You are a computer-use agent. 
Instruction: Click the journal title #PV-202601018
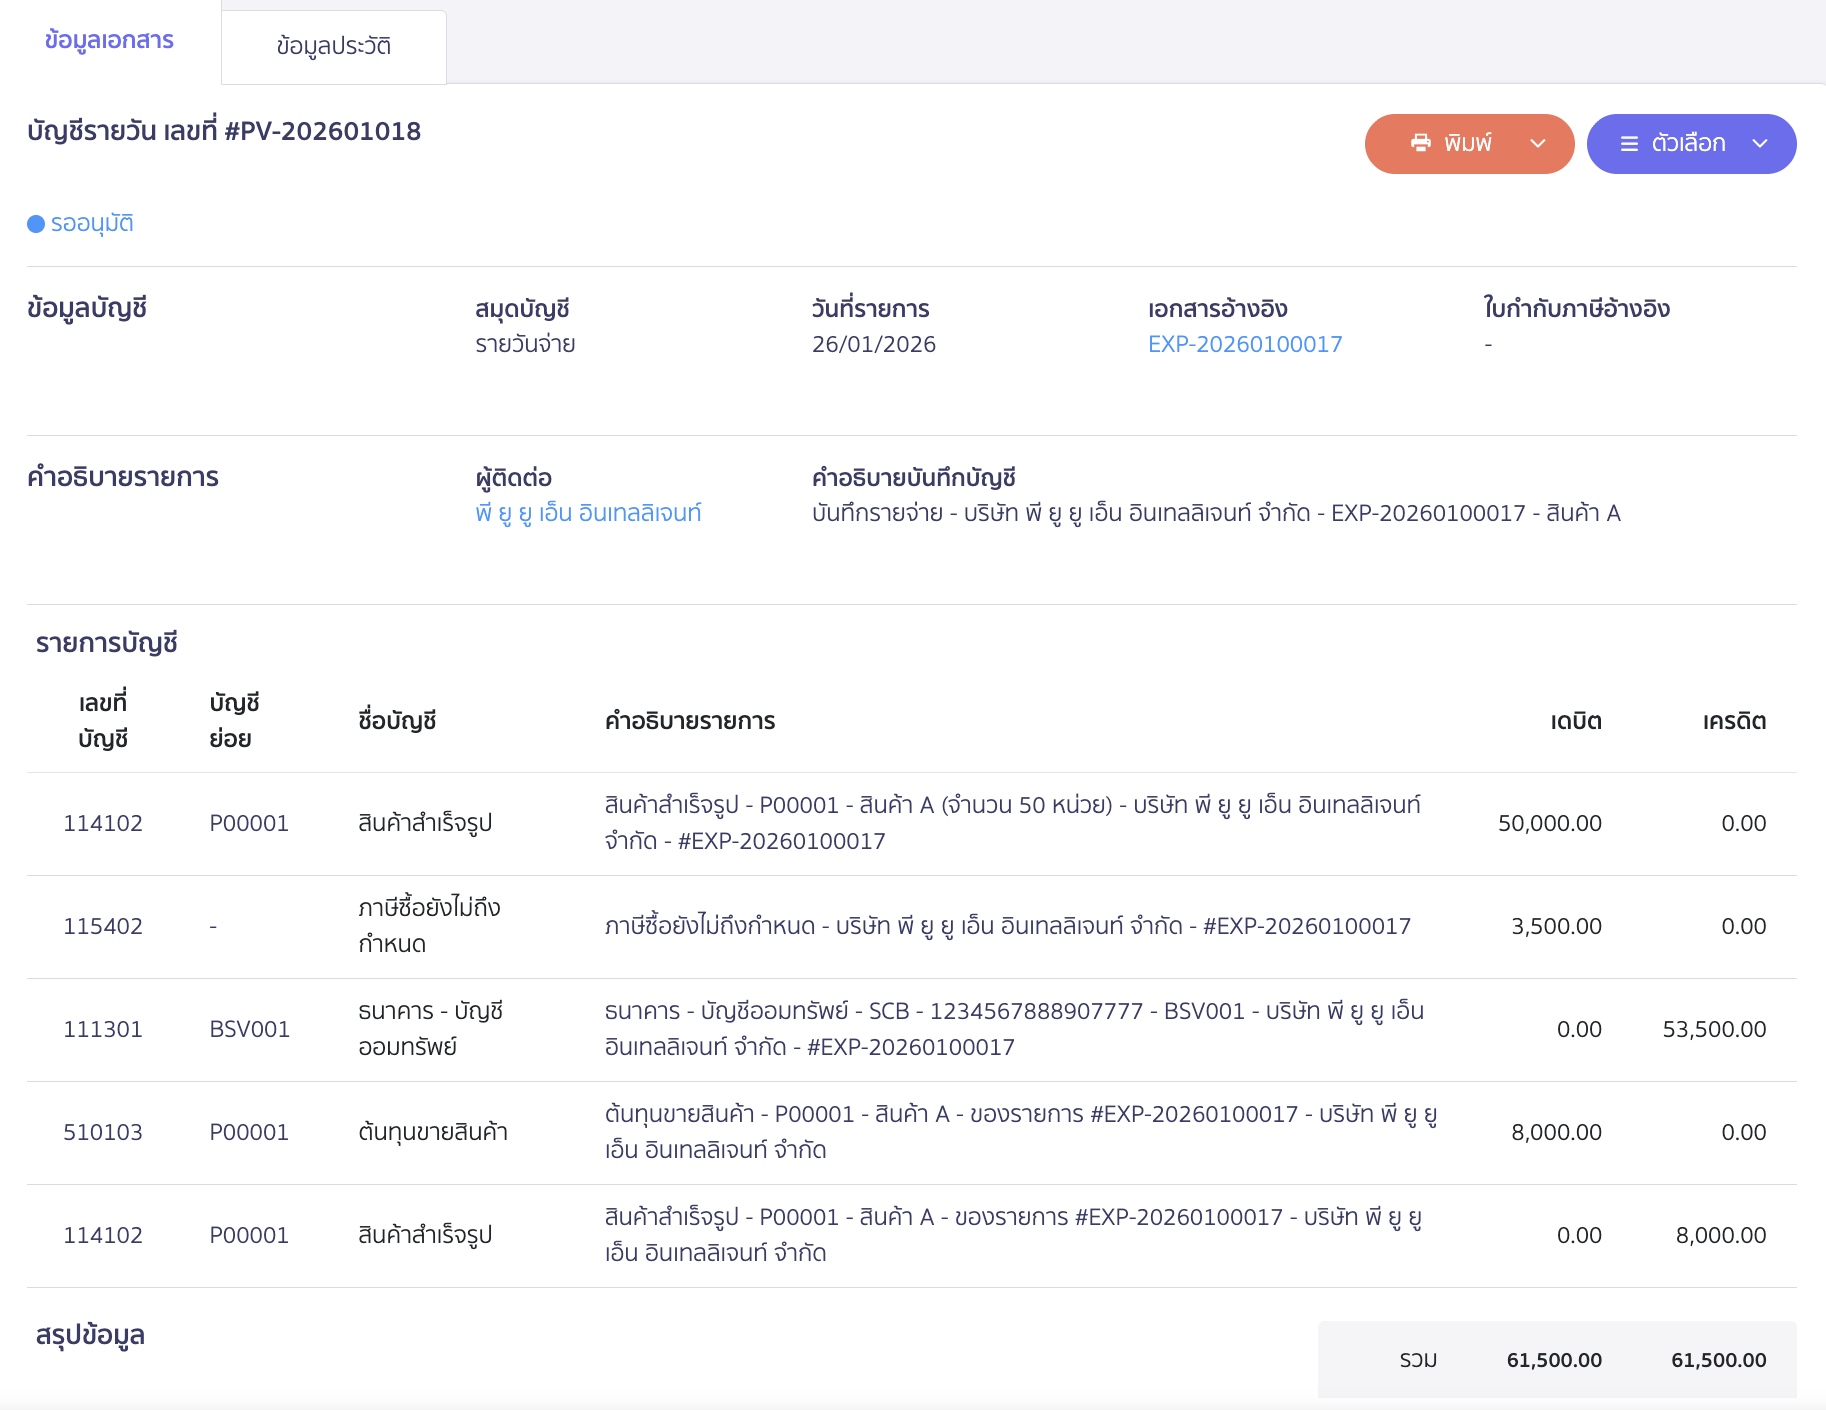pos(224,131)
